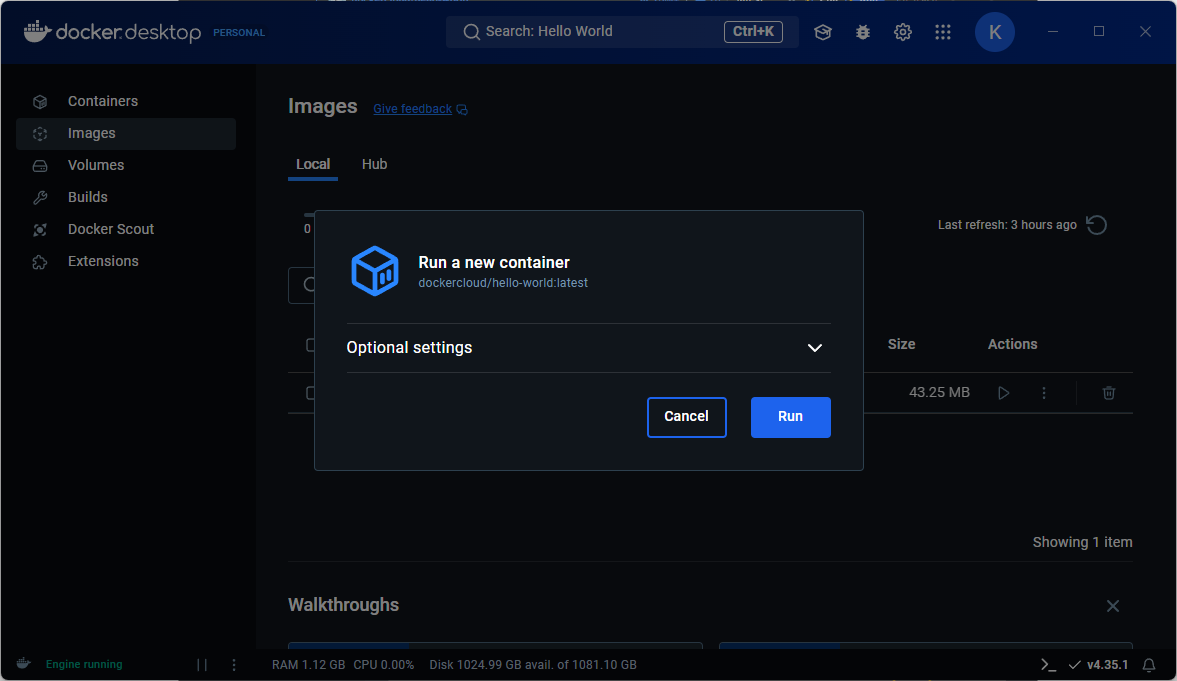Open Docker Scout in the sidebar
This screenshot has height=681, width=1177.
[x=126, y=230]
